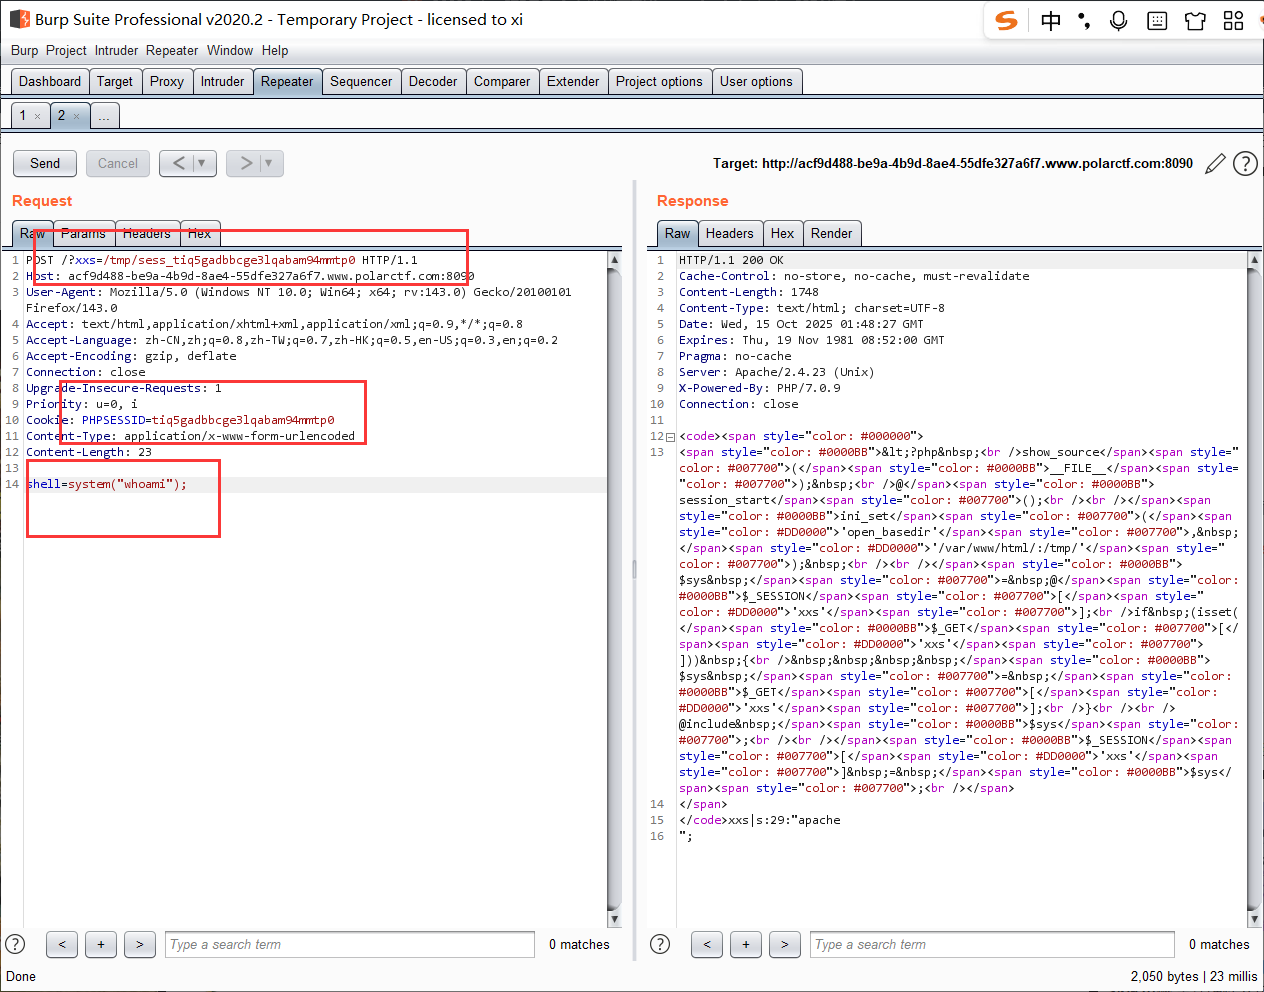1264x992 pixels.
Task: Open back history dropdown arrow
Action: tap(202, 163)
